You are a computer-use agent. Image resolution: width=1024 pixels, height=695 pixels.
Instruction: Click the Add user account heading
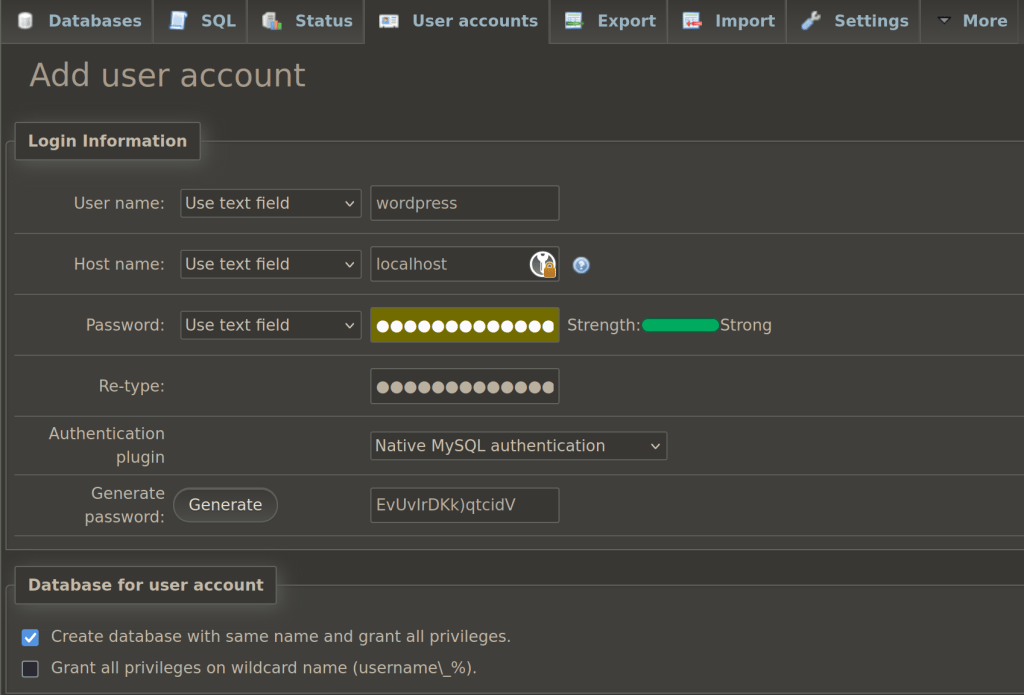pos(167,75)
